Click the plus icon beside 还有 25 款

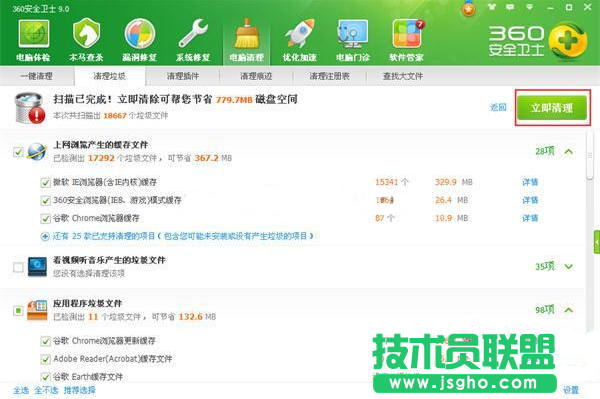coord(45,236)
